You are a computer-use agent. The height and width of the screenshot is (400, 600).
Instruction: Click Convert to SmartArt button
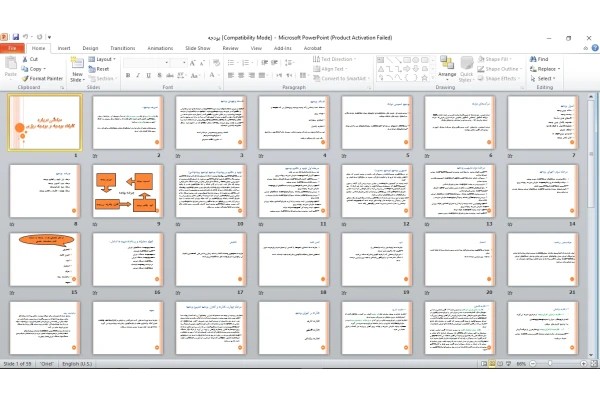coord(341,78)
